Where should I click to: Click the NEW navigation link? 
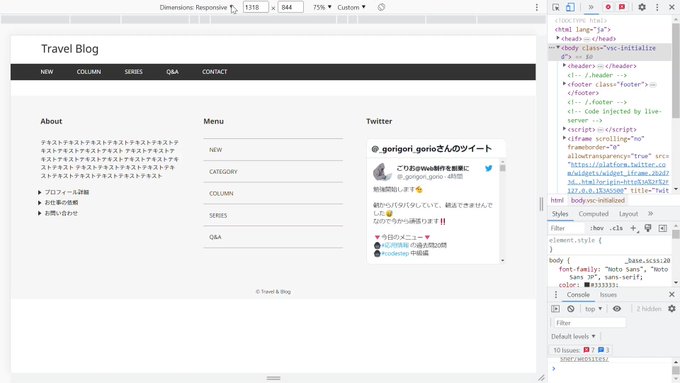pyautogui.click(x=47, y=72)
